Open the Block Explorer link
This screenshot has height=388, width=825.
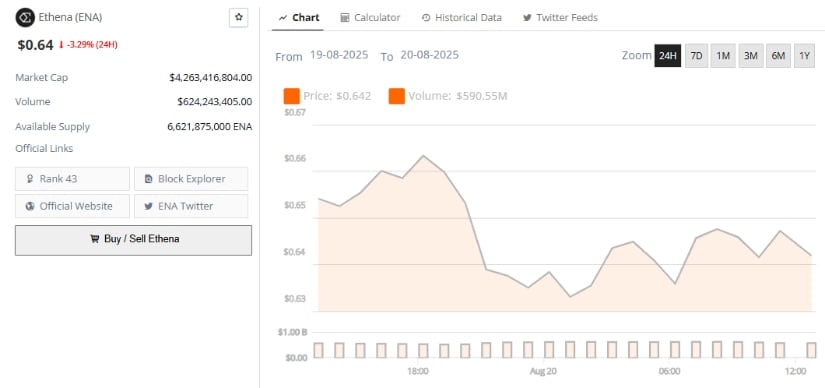point(191,178)
